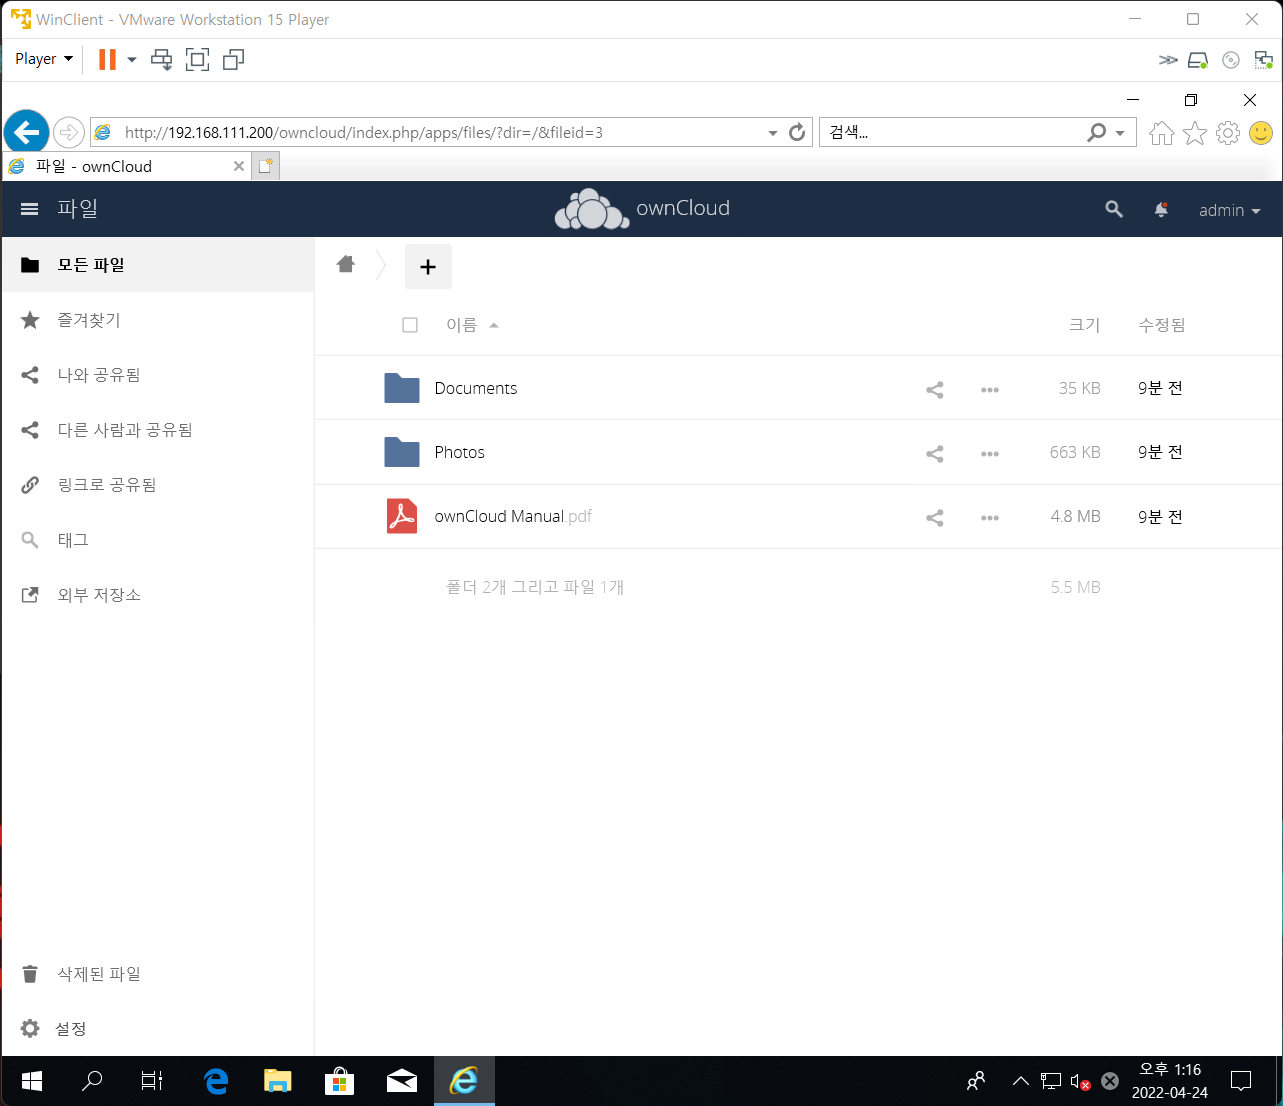Open more actions for Photos
This screenshot has height=1106, width=1283.
point(990,453)
